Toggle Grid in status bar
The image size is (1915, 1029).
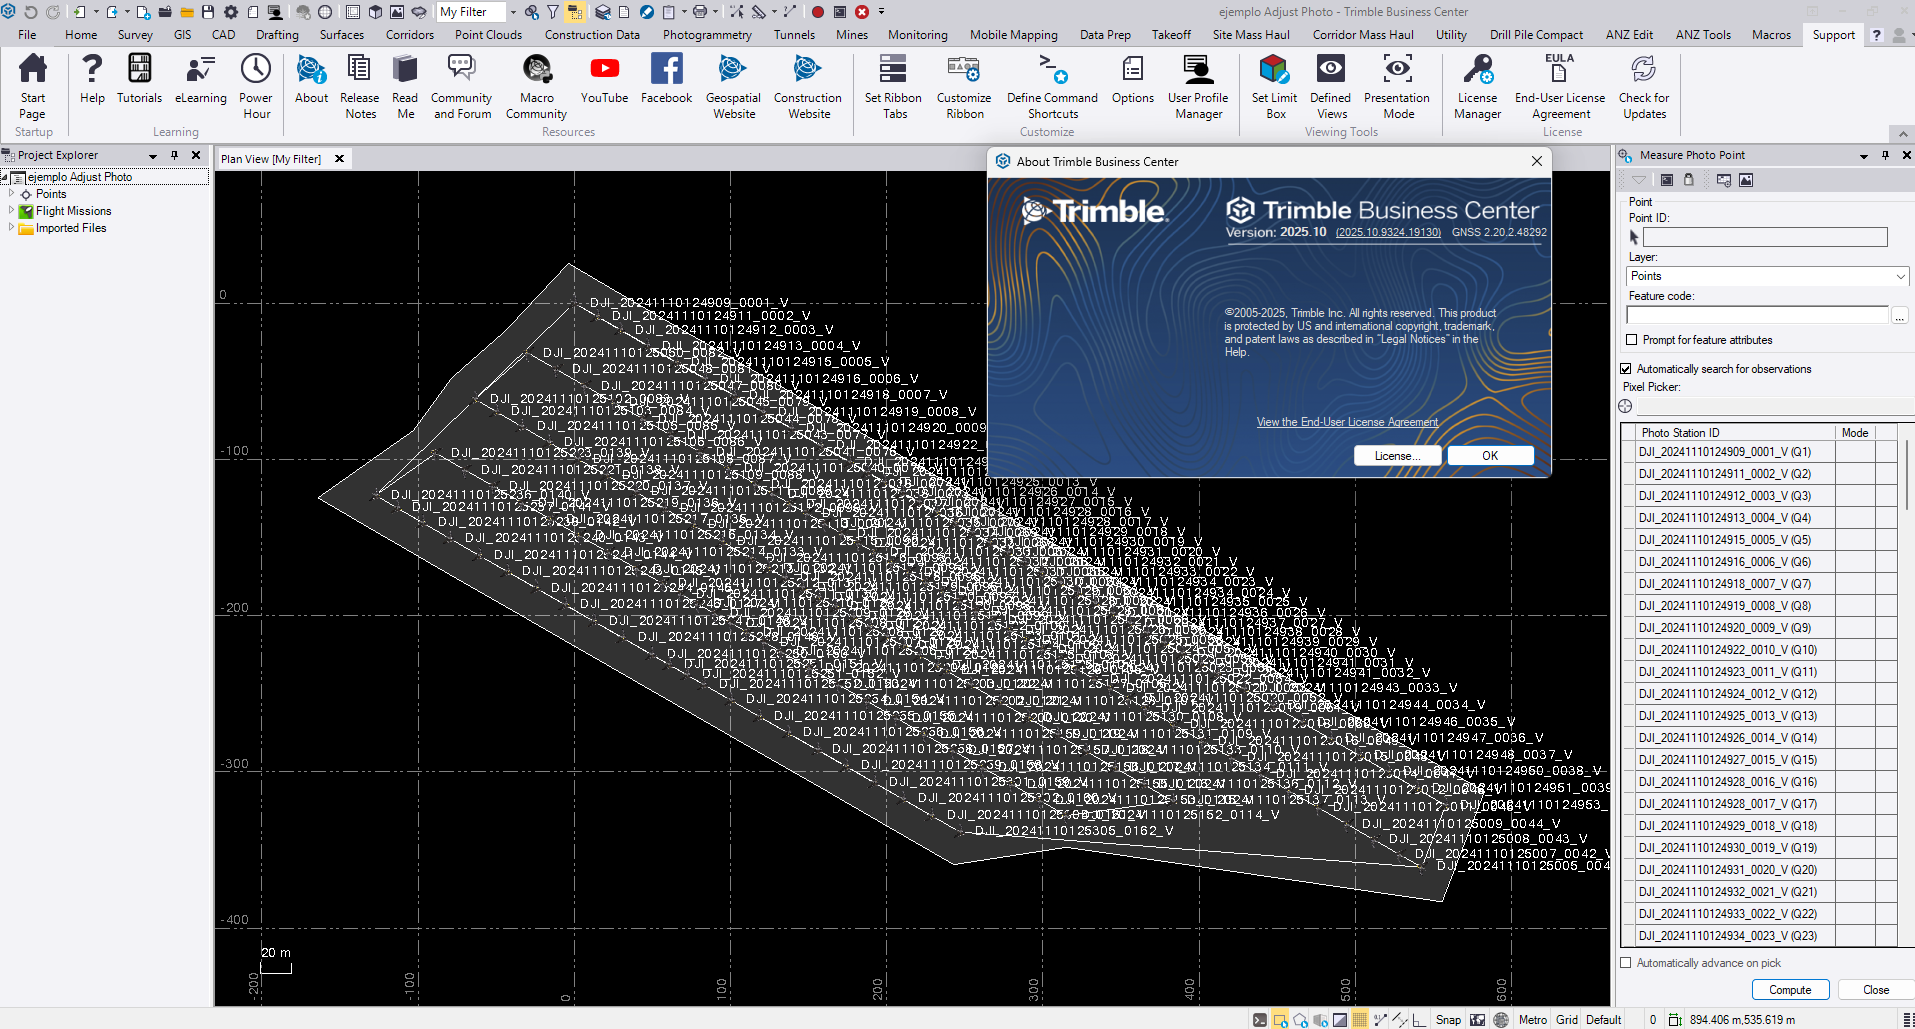(x=1567, y=1020)
